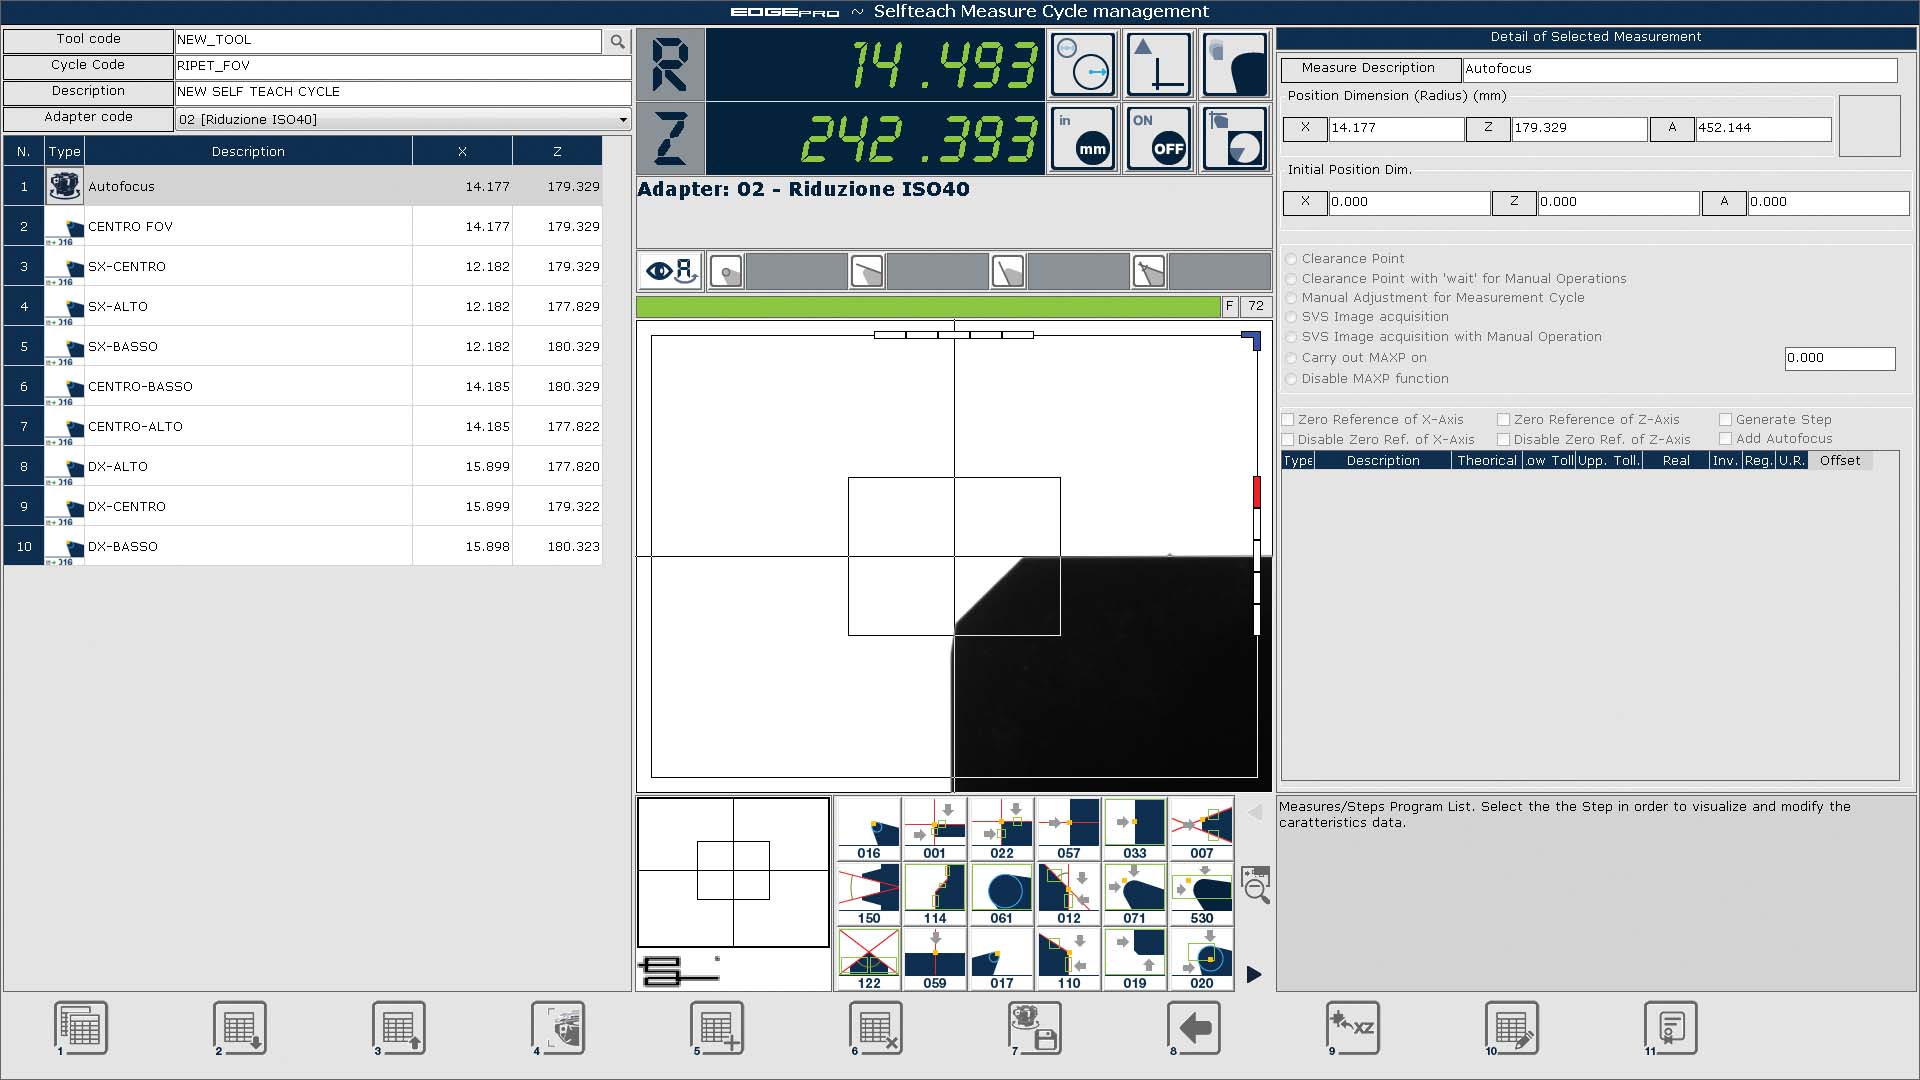The height and width of the screenshot is (1080, 1920).
Task: Toggle the in/mm units button
Action: click(x=1083, y=139)
